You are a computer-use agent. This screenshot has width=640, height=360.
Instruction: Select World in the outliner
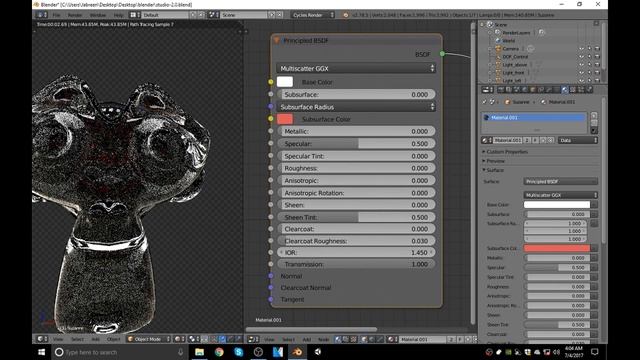(x=508, y=40)
